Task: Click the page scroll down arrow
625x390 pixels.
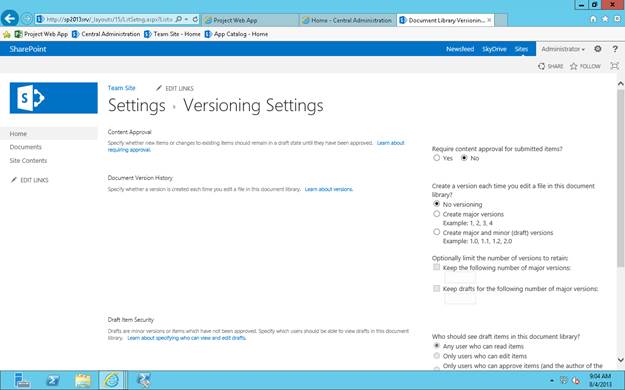Action: coord(620,360)
